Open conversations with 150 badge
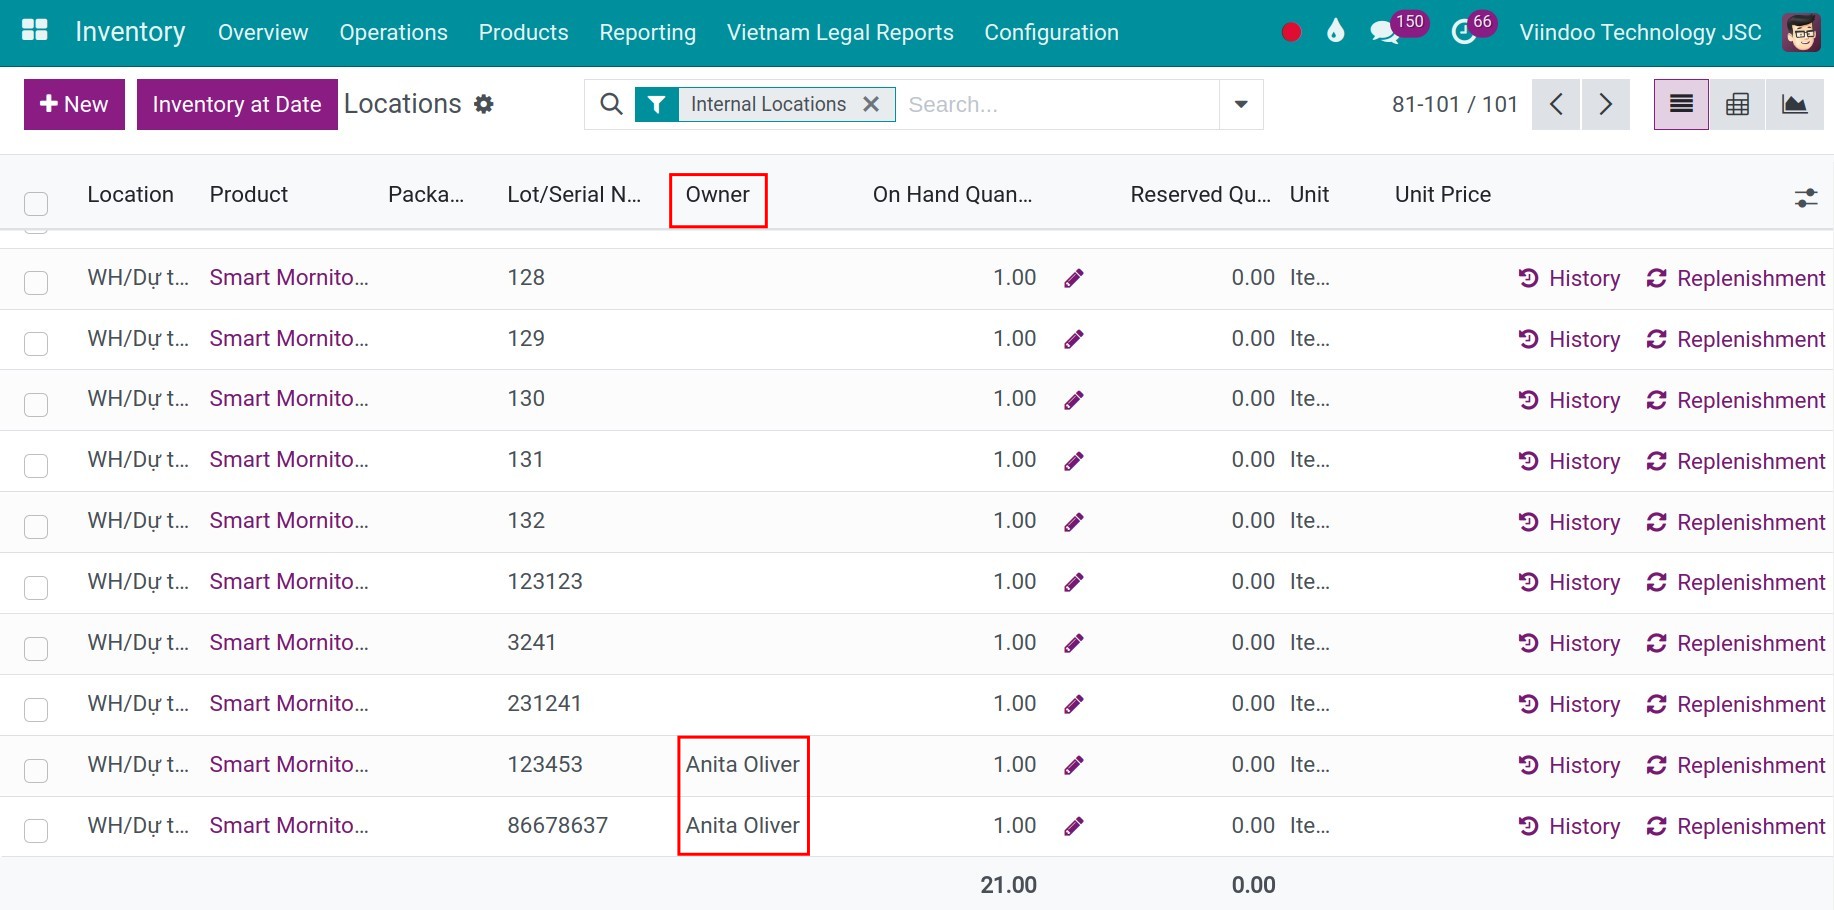The image size is (1834, 910). (1397, 29)
